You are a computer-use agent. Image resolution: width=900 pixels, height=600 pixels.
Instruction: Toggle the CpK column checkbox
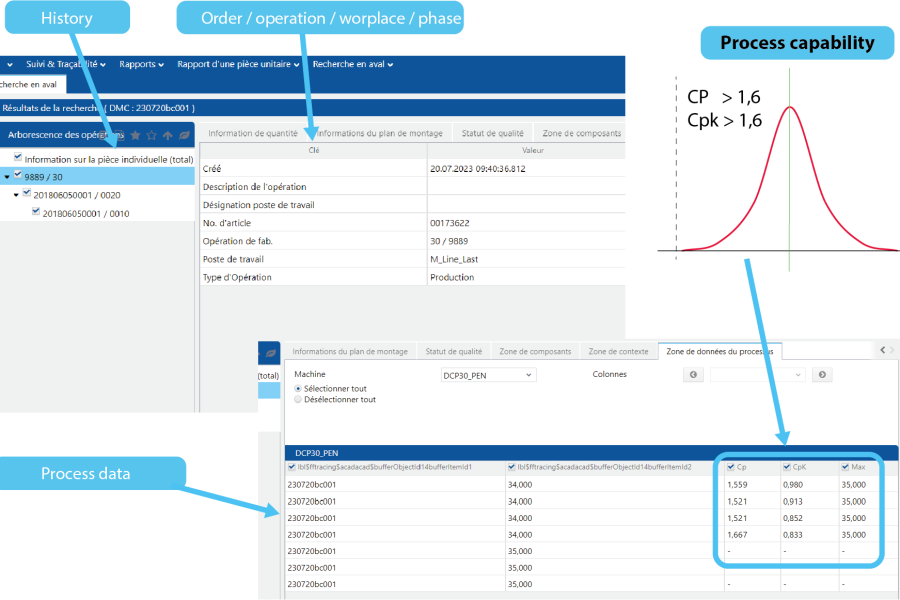point(786,467)
